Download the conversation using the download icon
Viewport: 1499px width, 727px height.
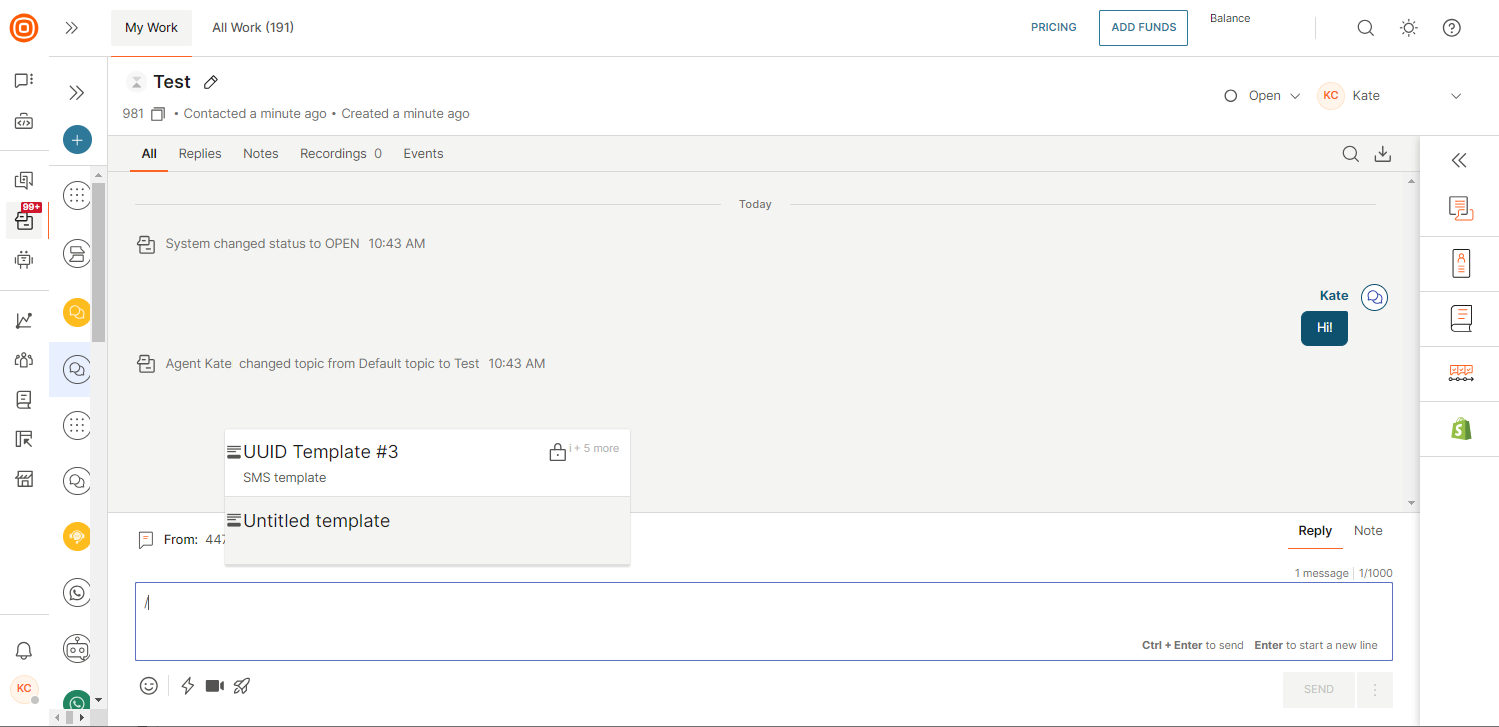point(1383,154)
